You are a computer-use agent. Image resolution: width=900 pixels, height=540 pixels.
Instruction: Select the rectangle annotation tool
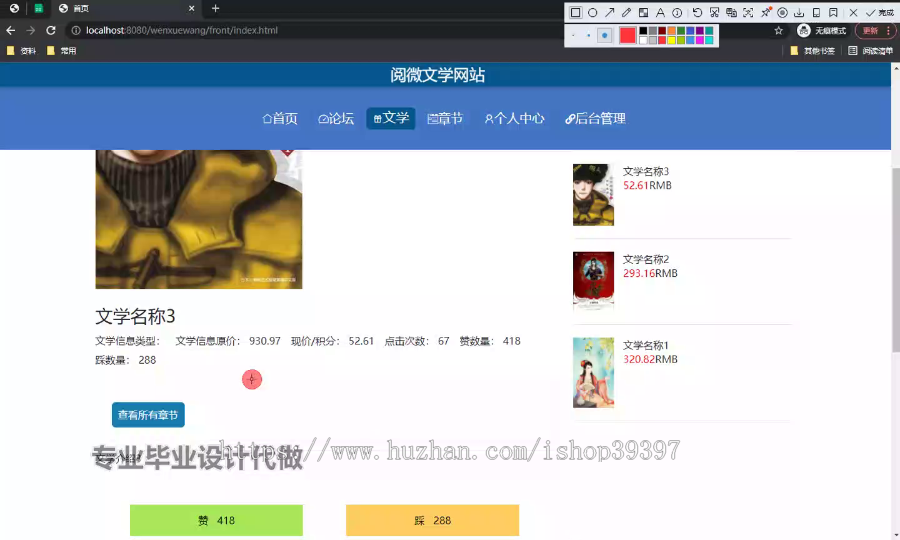[575, 13]
